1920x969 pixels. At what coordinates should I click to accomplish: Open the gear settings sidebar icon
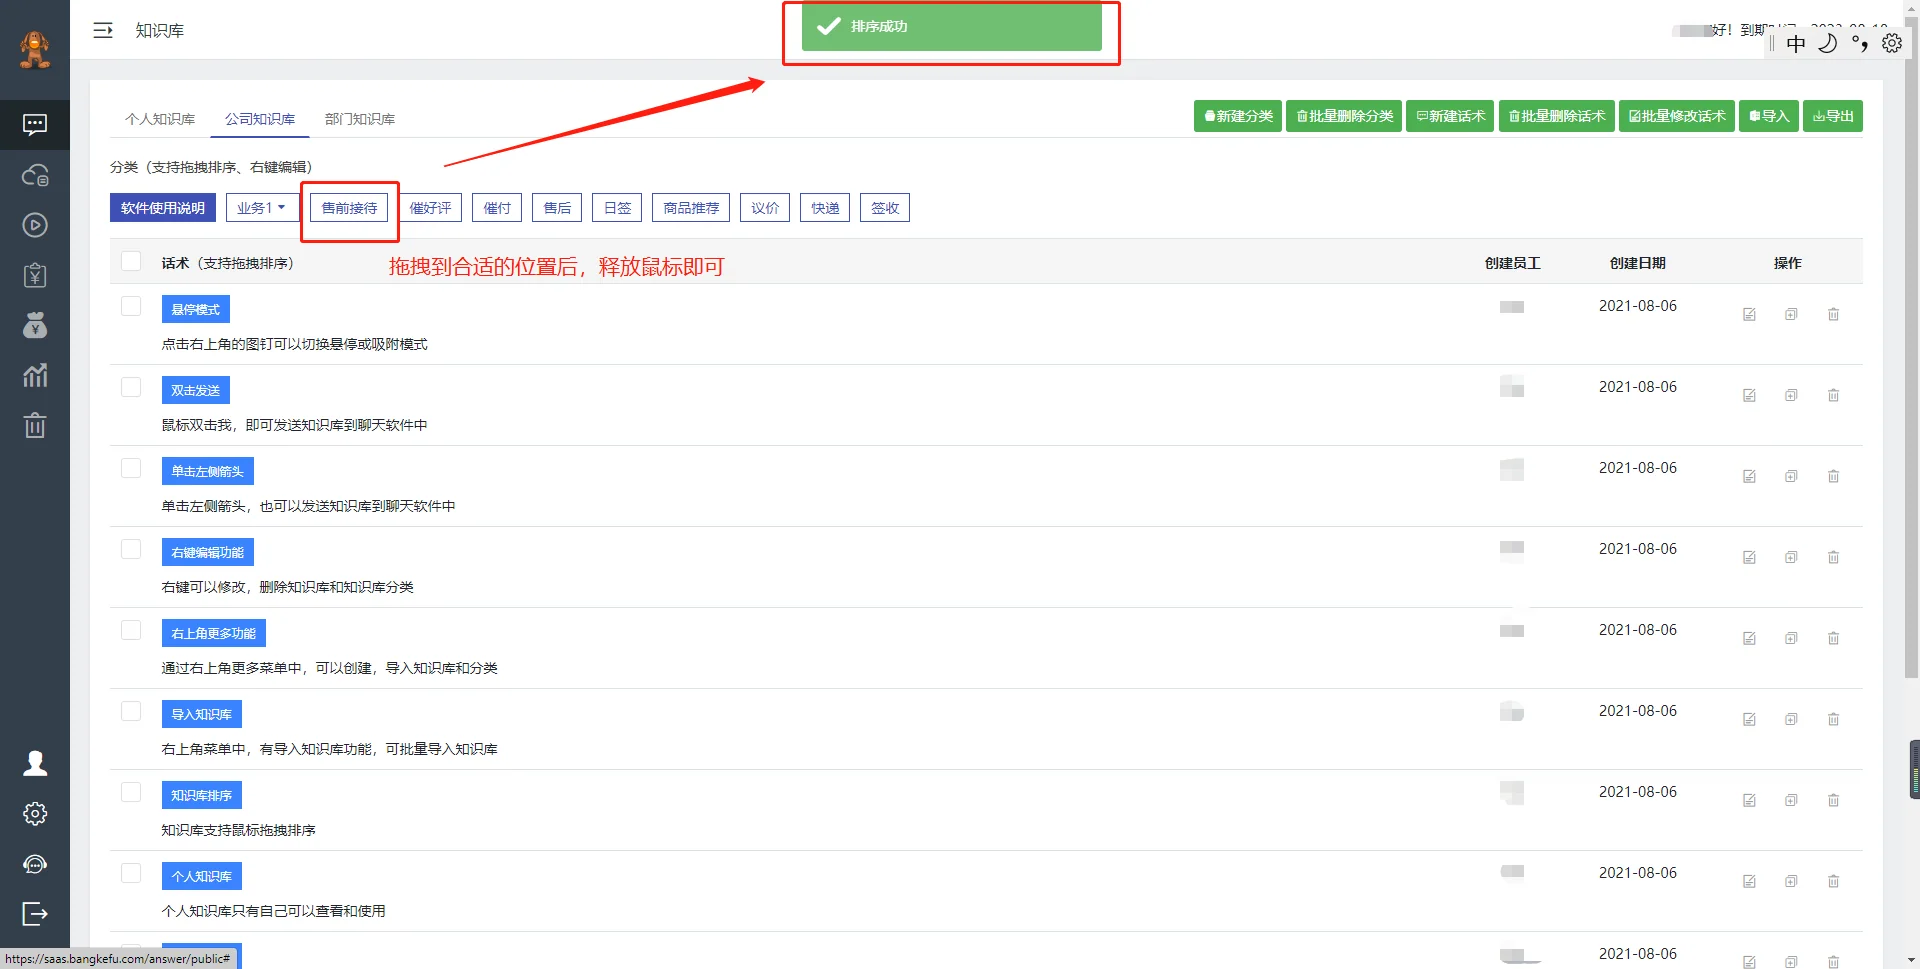click(35, 813)
